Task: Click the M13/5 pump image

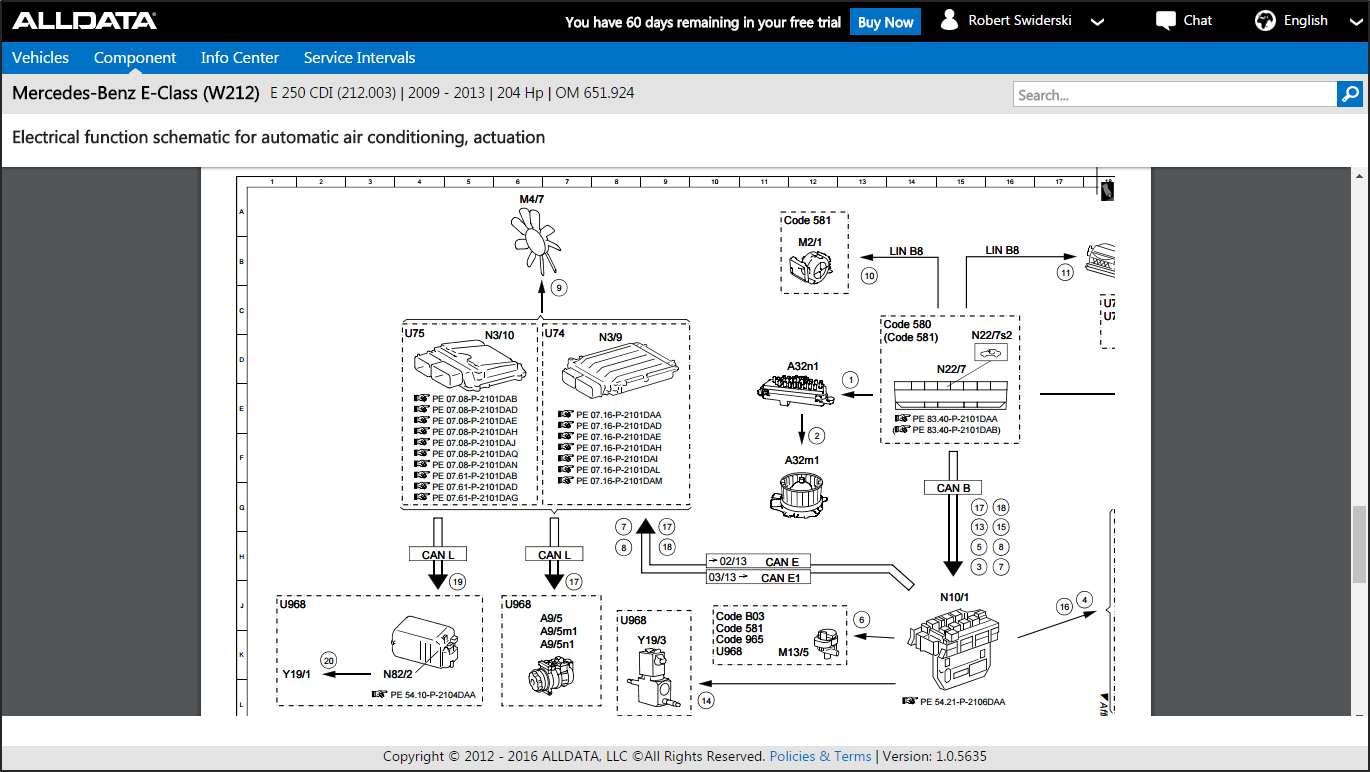Action: tap(825, 643)
